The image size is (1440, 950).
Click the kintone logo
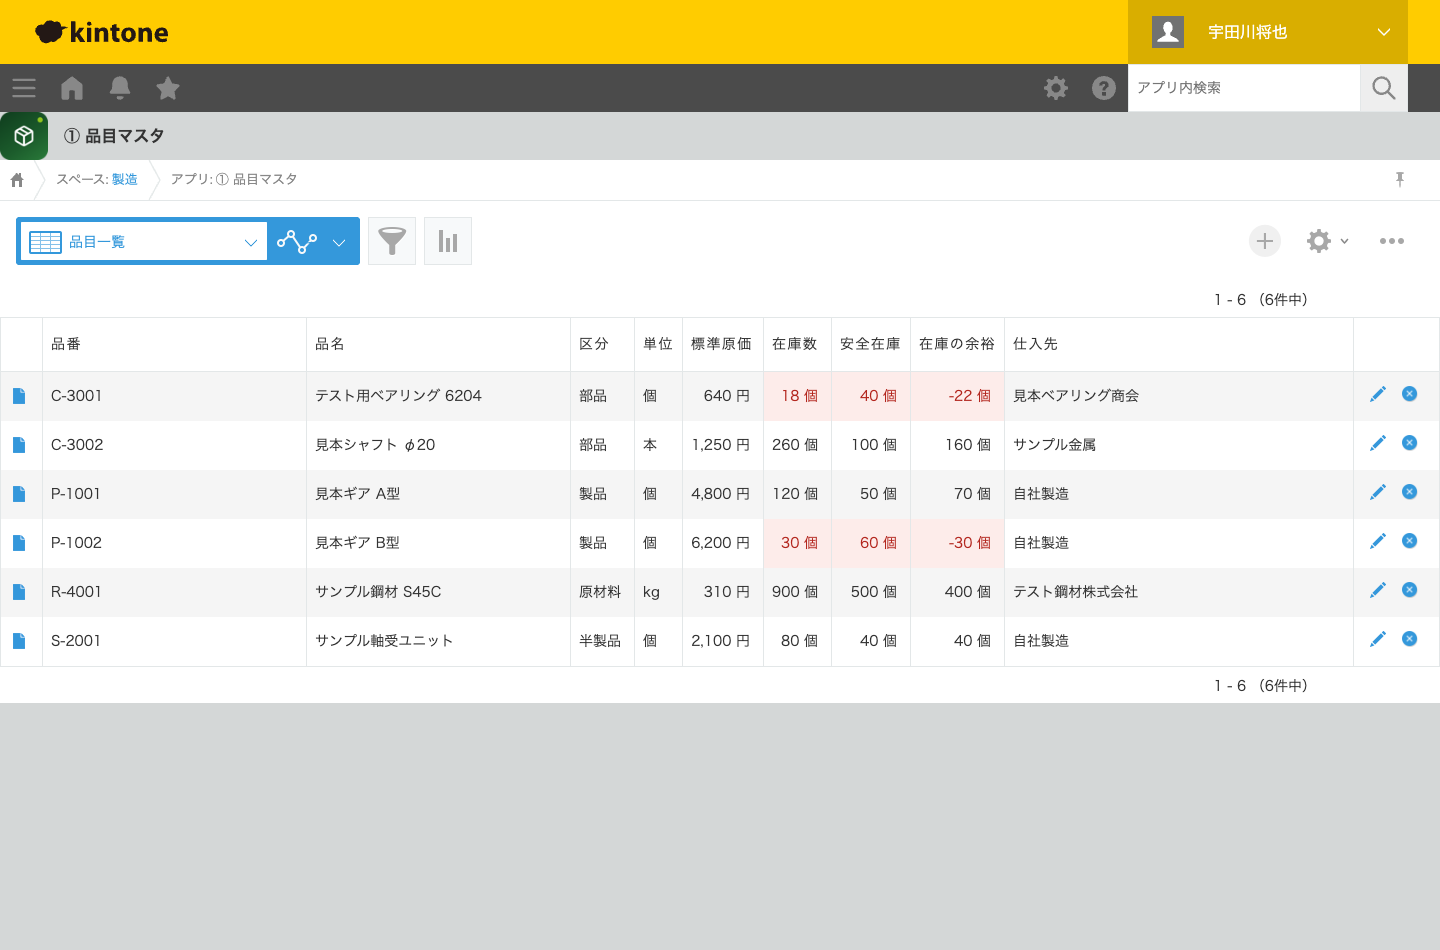pyautogui.click(x=102, y=32)
